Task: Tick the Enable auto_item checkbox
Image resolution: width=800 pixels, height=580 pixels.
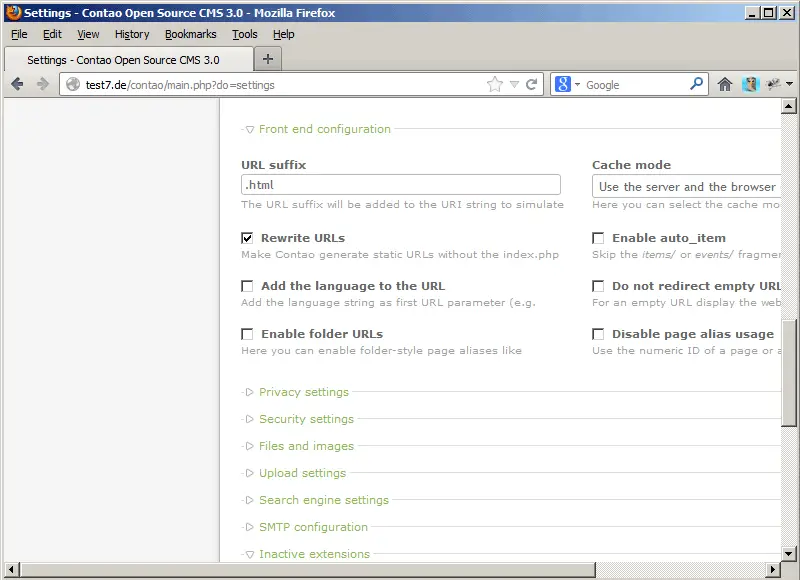Action: click(598, 238)
